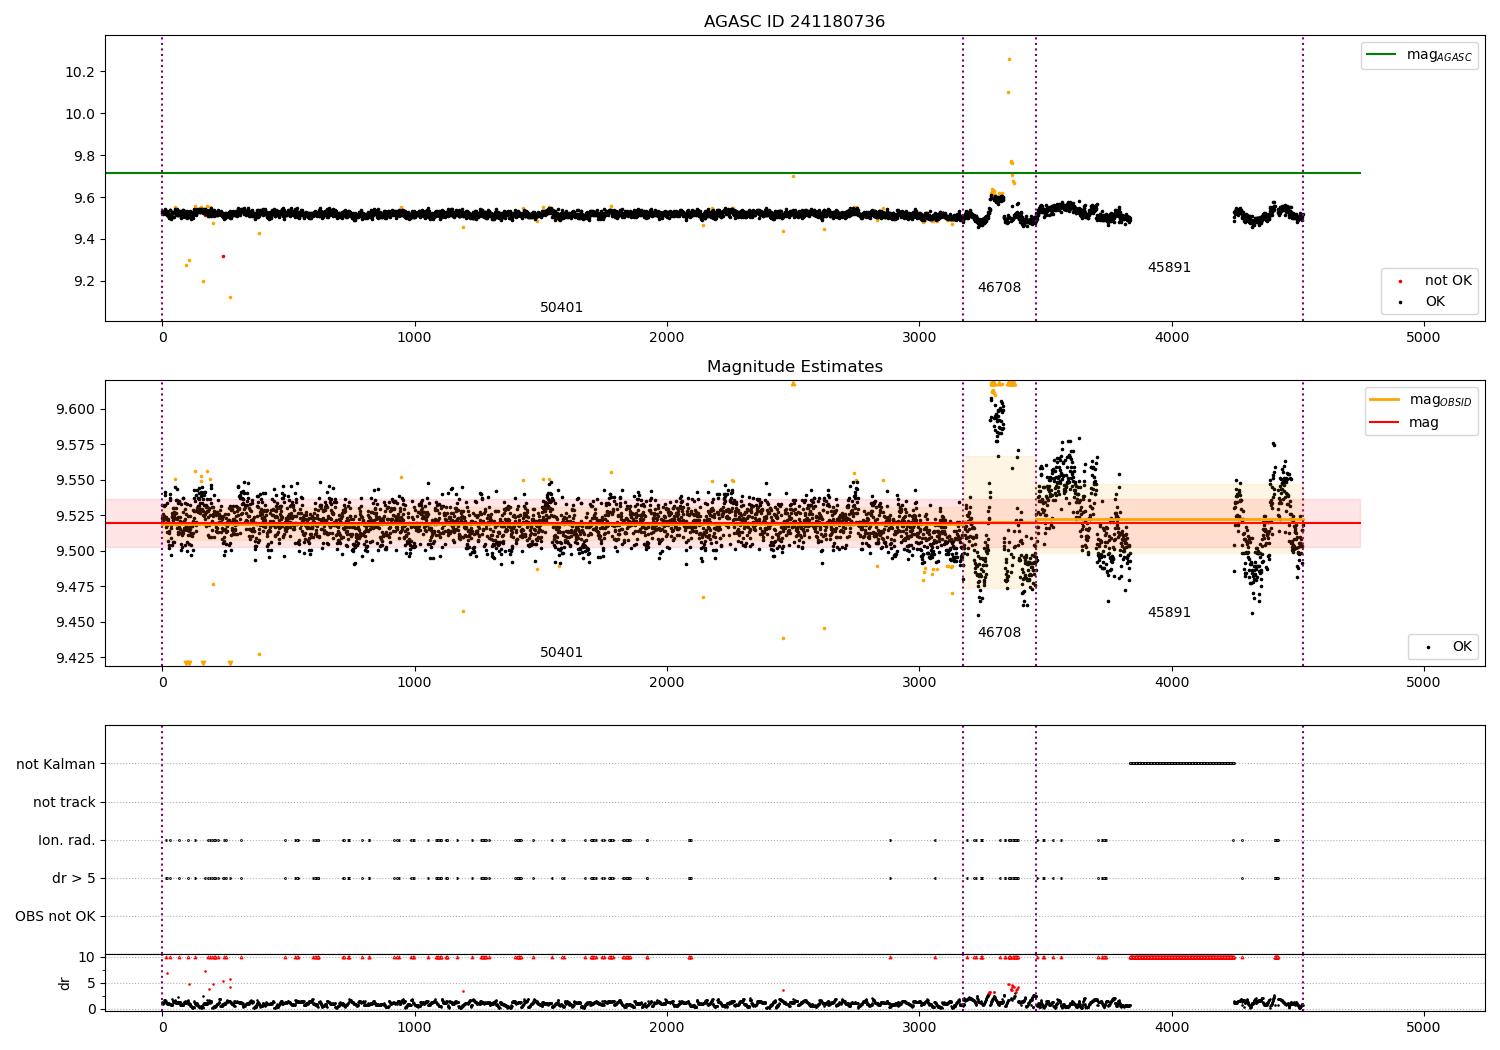The image size is (1500, 1050).
Task: Click the 'dr > 5' row label
Action: pos(74,878)
